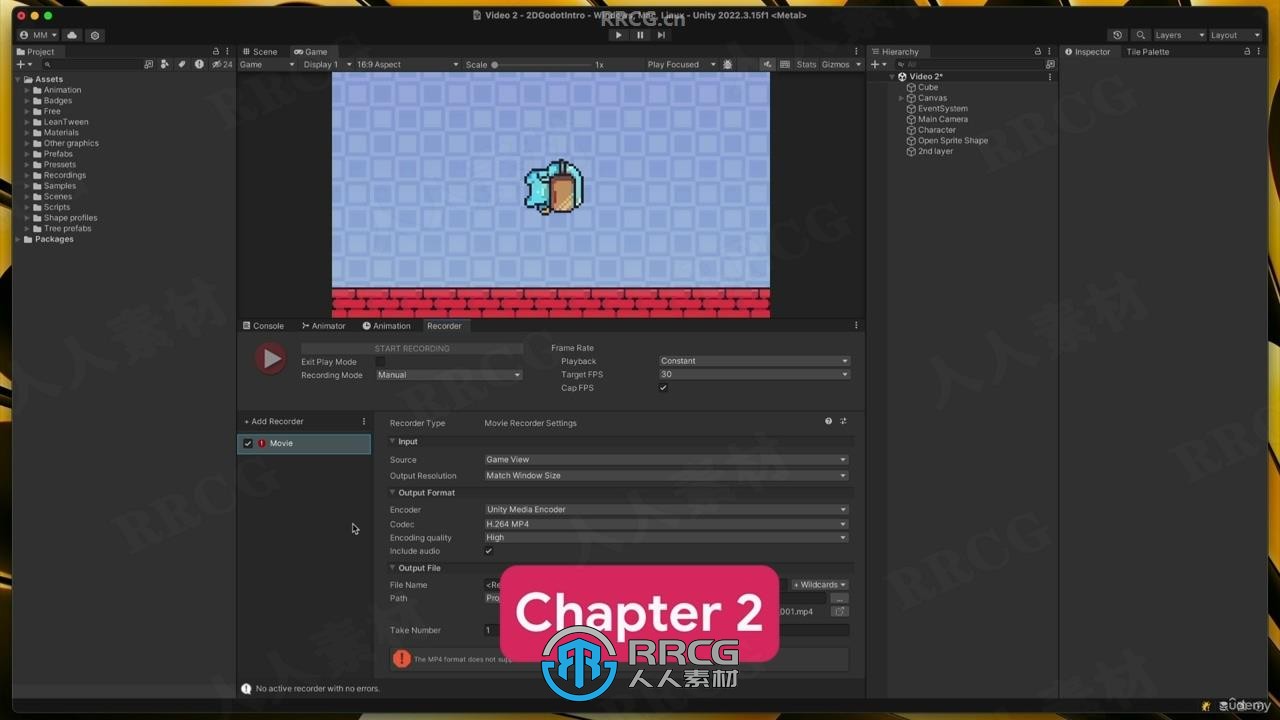Screen dimensions: 1280x720
Task: Switch to the Animation tab
Action: (x=386, y=326)
